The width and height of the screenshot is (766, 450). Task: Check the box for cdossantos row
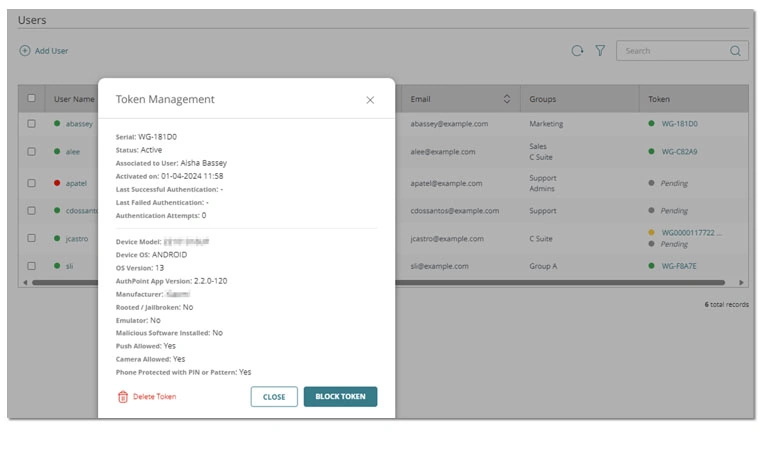31,211
